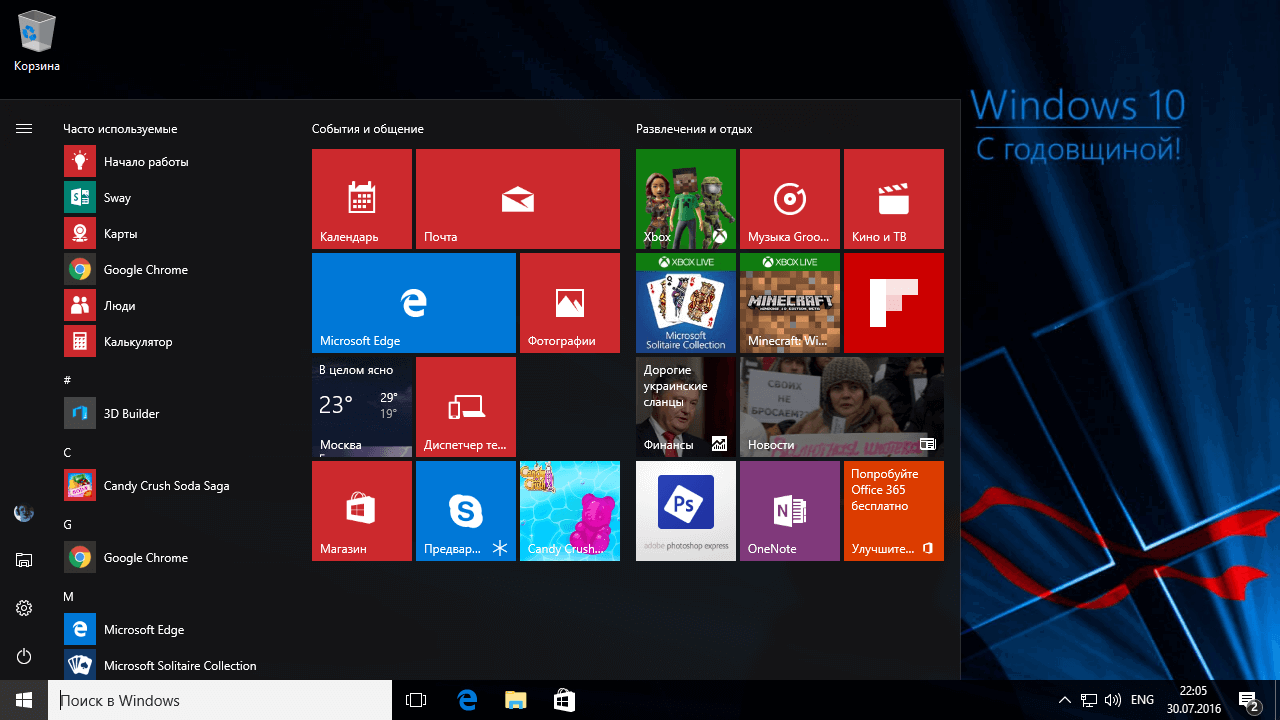
Task: Open Photoshop Express tile
Action: (685, 511)
